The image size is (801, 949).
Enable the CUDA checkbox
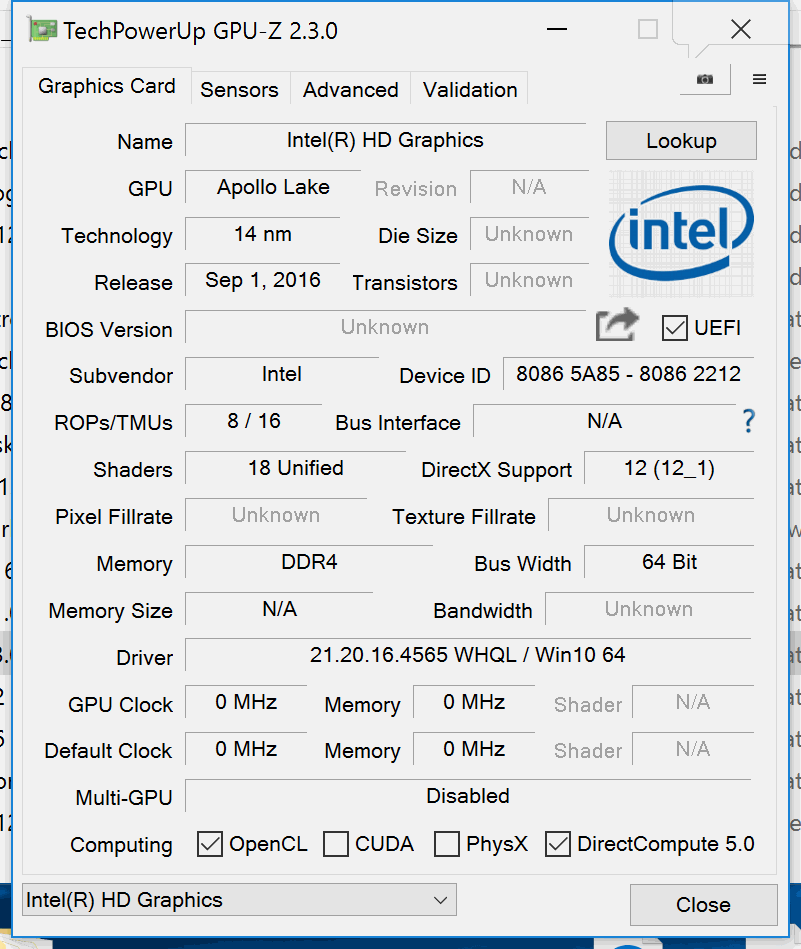[x=336, y=844]
